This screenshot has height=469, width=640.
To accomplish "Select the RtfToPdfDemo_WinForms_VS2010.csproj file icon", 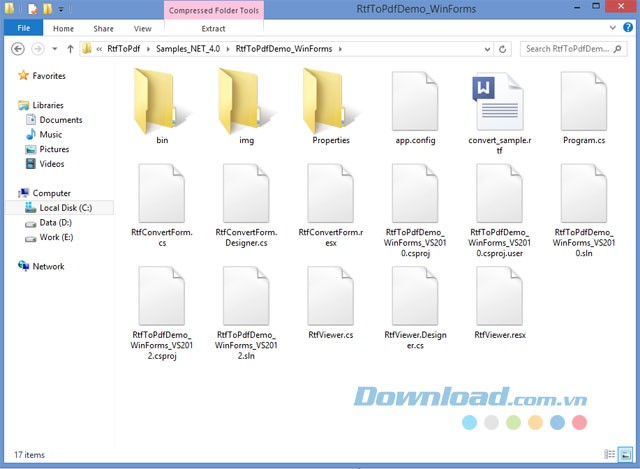I will click(x=415, y=193).
